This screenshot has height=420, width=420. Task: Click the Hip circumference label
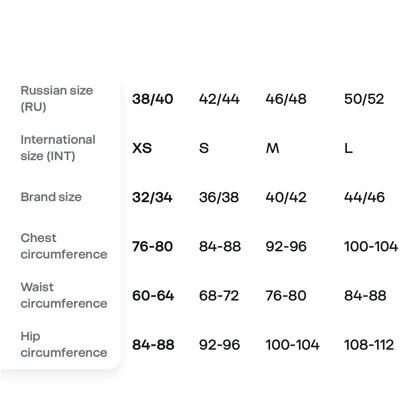pyautogui.click(x=64, y=344)
